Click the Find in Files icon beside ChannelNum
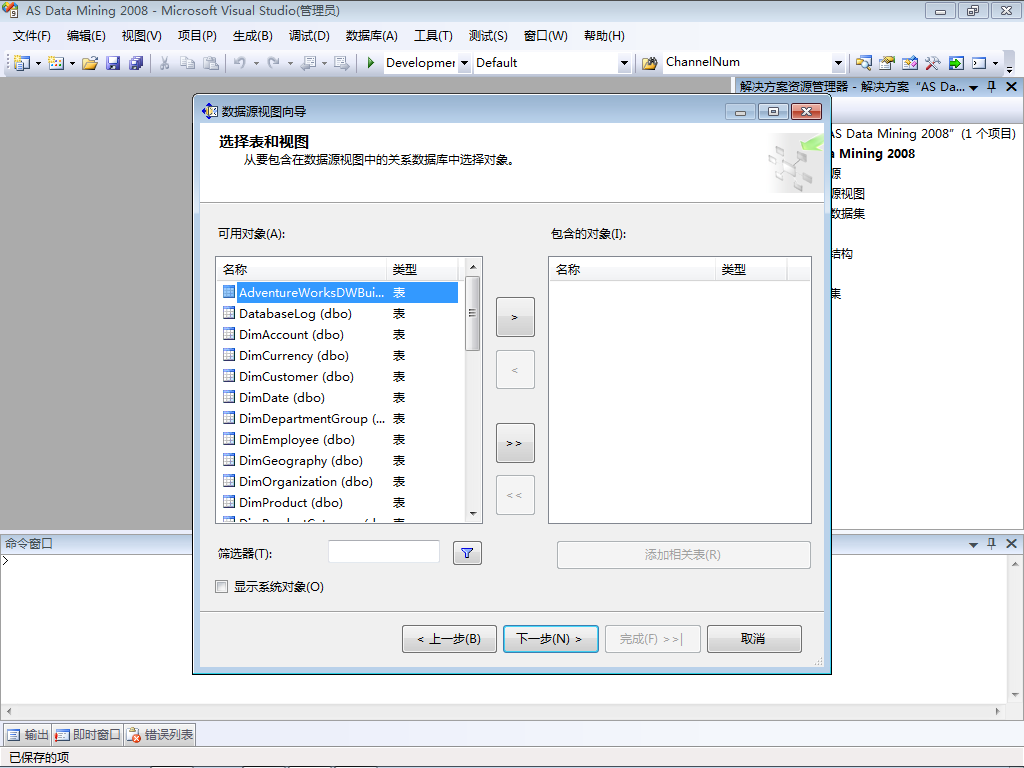Image resolution: width=1024 pixels, height=768 pixels. (649, 63)
